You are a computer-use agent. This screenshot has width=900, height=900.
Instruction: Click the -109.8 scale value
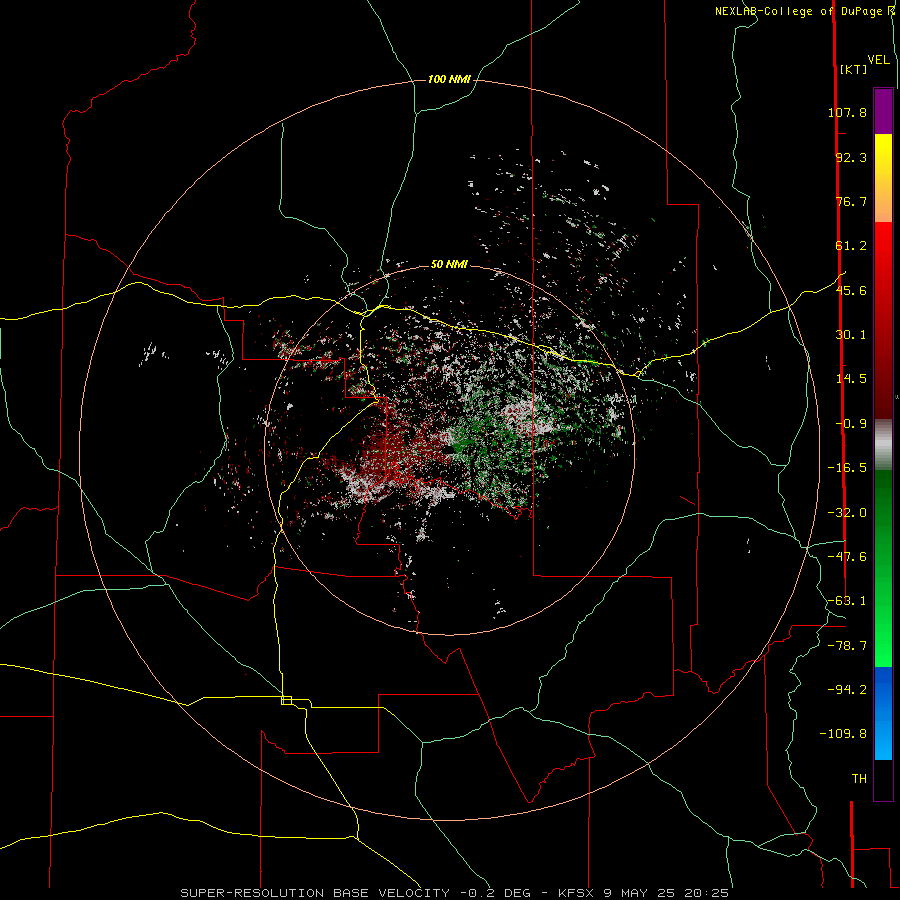(x=843, y=734)
